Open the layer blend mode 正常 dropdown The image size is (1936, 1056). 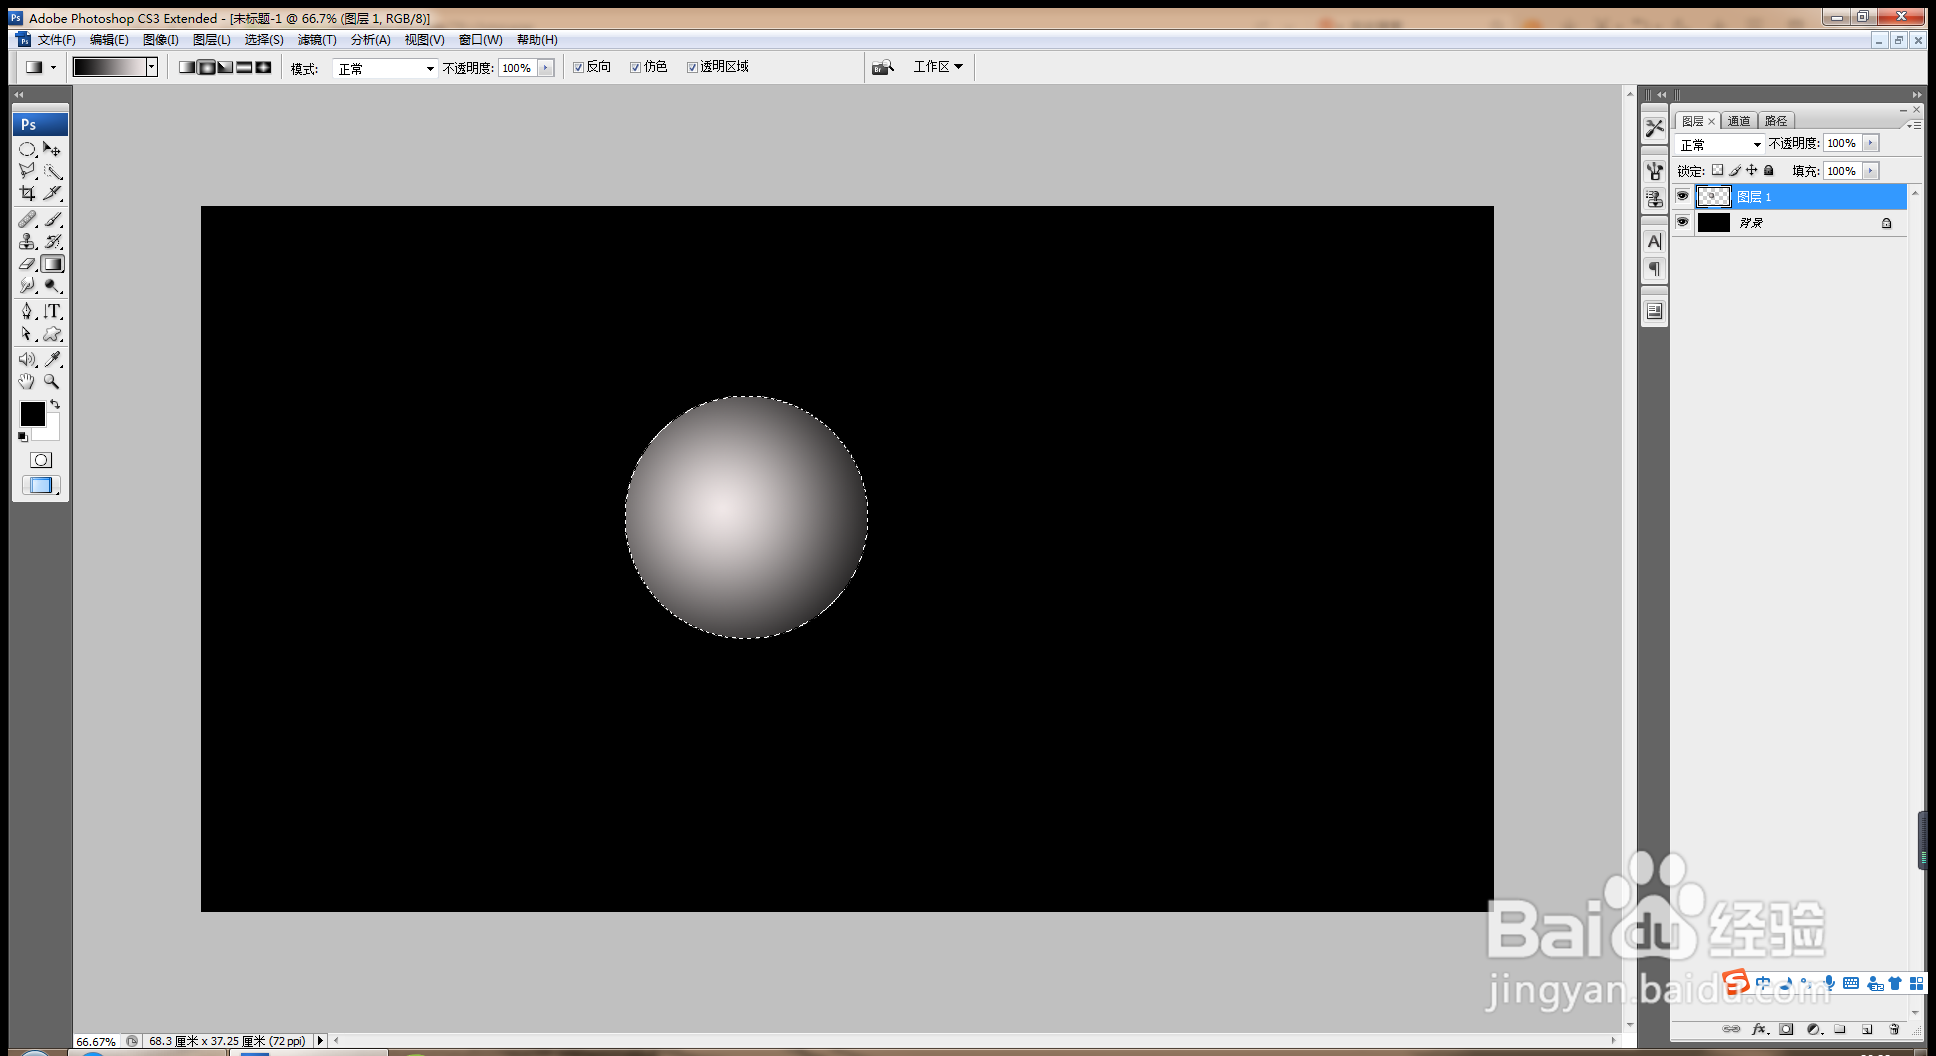point(1720,145)
